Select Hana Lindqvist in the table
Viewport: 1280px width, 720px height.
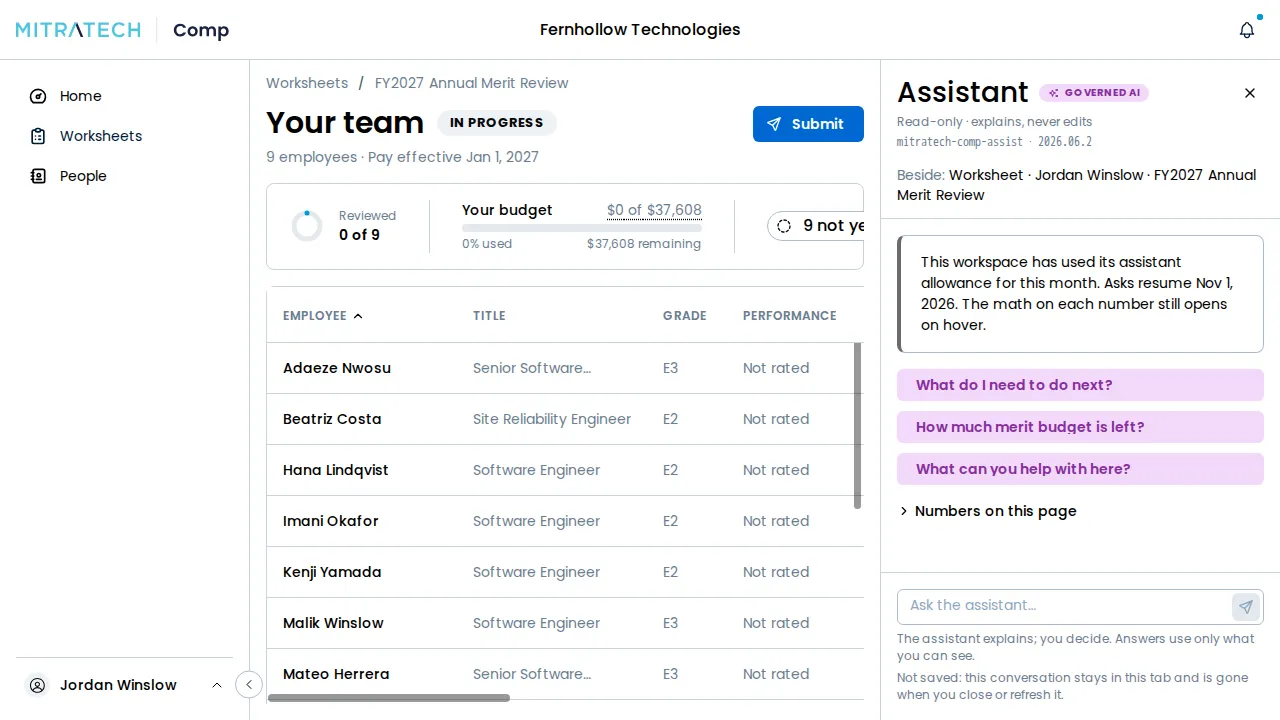[x=565, y=470]
